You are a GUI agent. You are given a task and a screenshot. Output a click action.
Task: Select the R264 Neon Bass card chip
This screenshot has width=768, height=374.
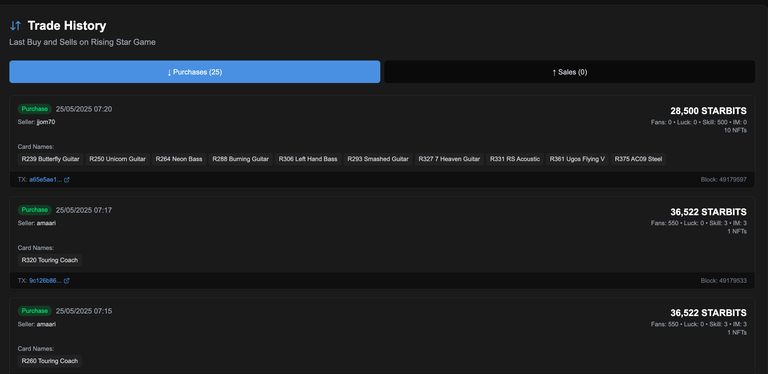tap(179, 159)
